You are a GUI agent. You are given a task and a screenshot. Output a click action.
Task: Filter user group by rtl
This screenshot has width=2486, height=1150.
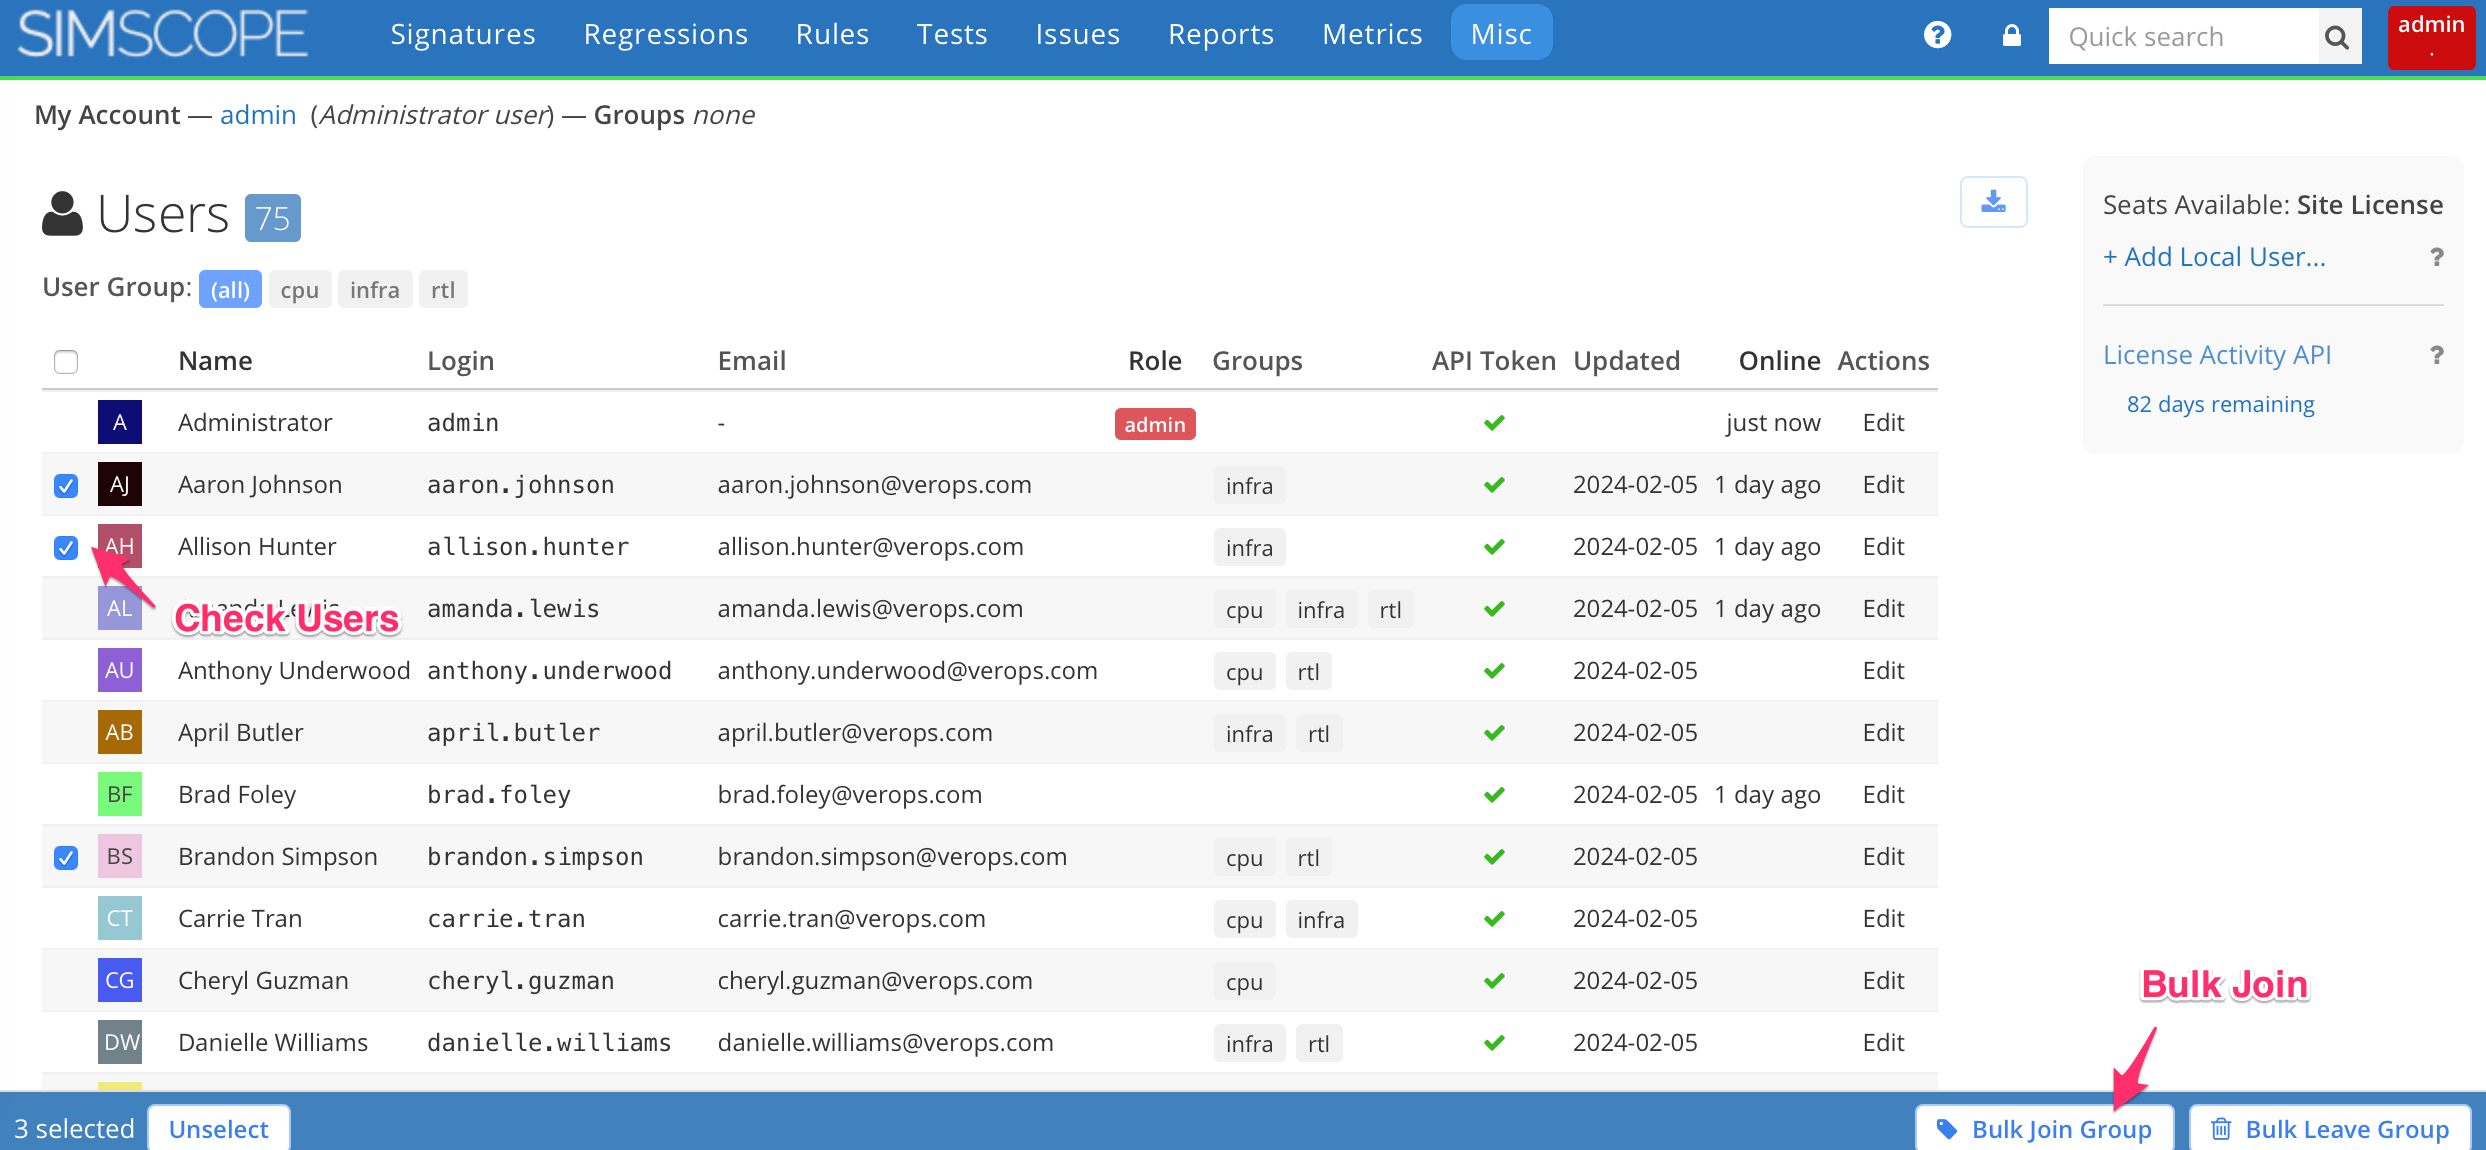click(443, 289)
